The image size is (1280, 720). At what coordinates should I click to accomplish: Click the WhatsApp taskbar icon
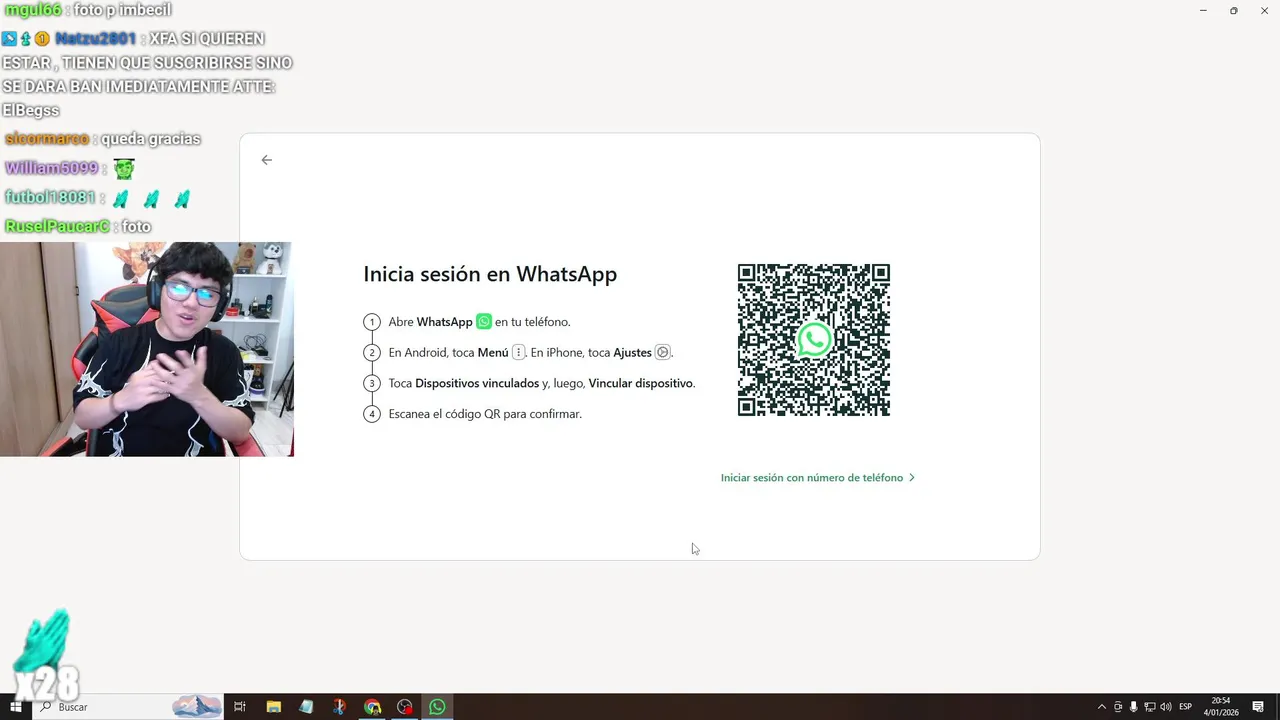(437, 707)
